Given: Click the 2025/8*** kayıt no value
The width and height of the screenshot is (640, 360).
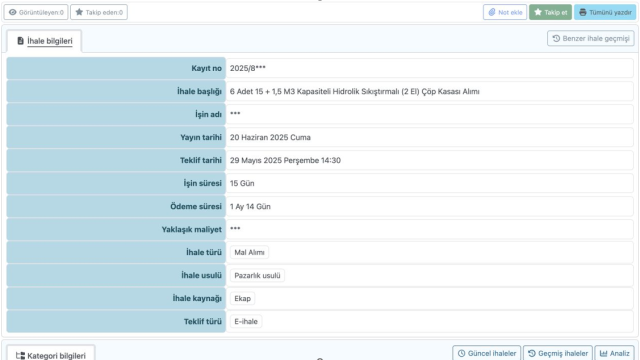Looking at the screenshot, I should click(248, 68).
